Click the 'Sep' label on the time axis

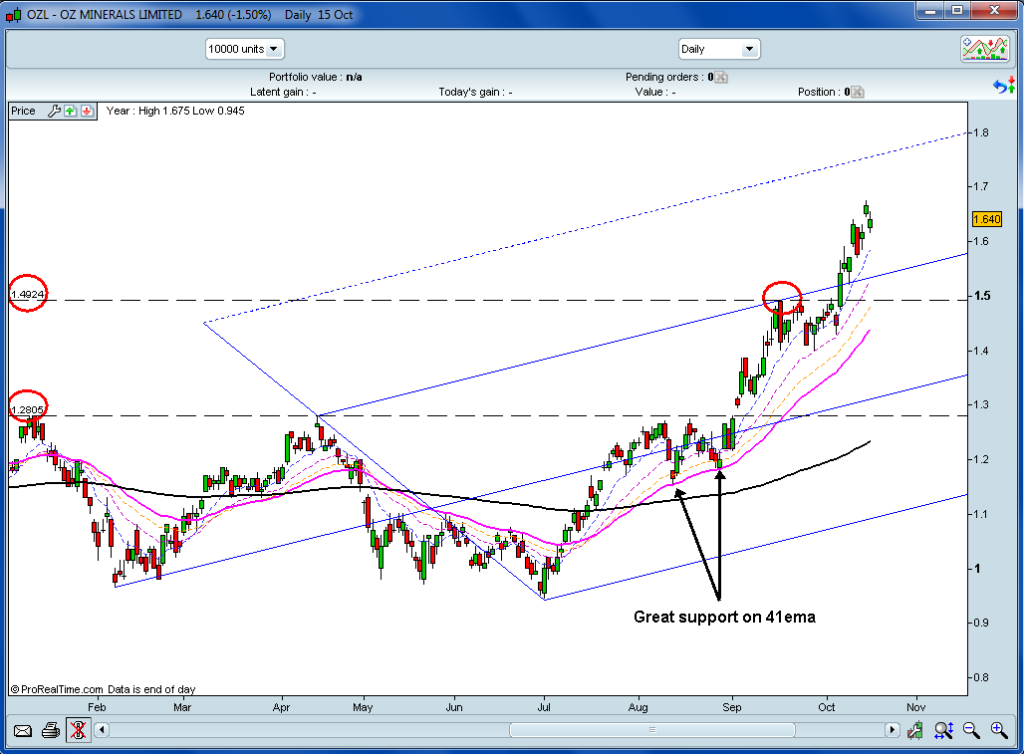(732, 707)
